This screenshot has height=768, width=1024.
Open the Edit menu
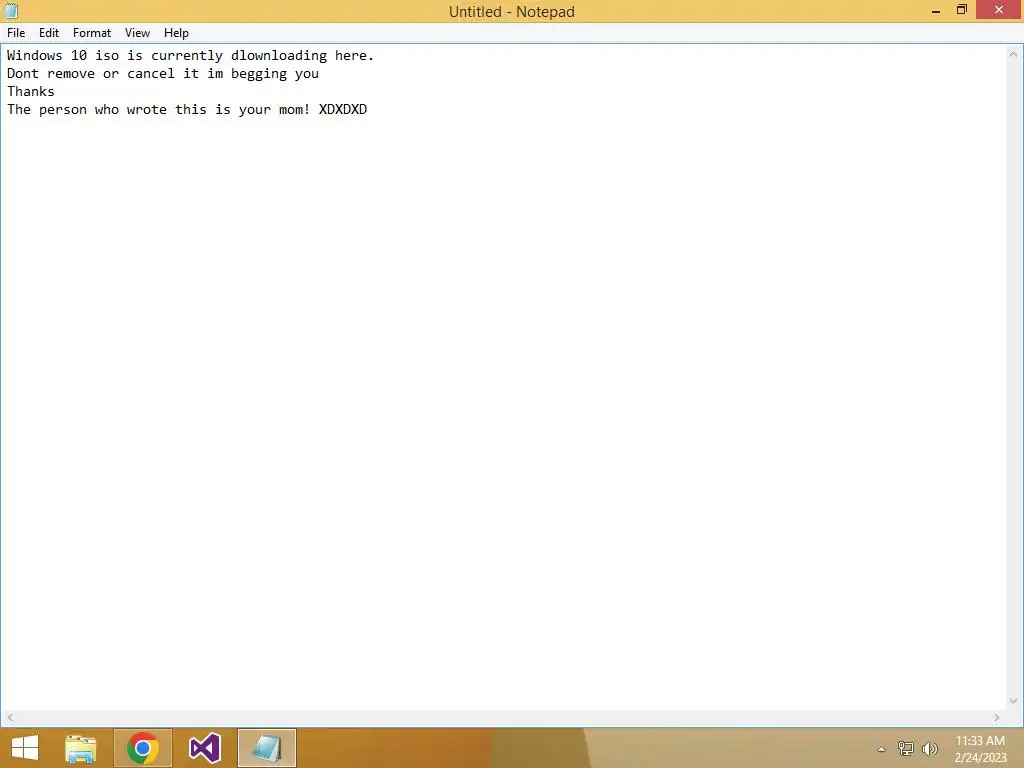pyautogui.click(x=49, y=33)
